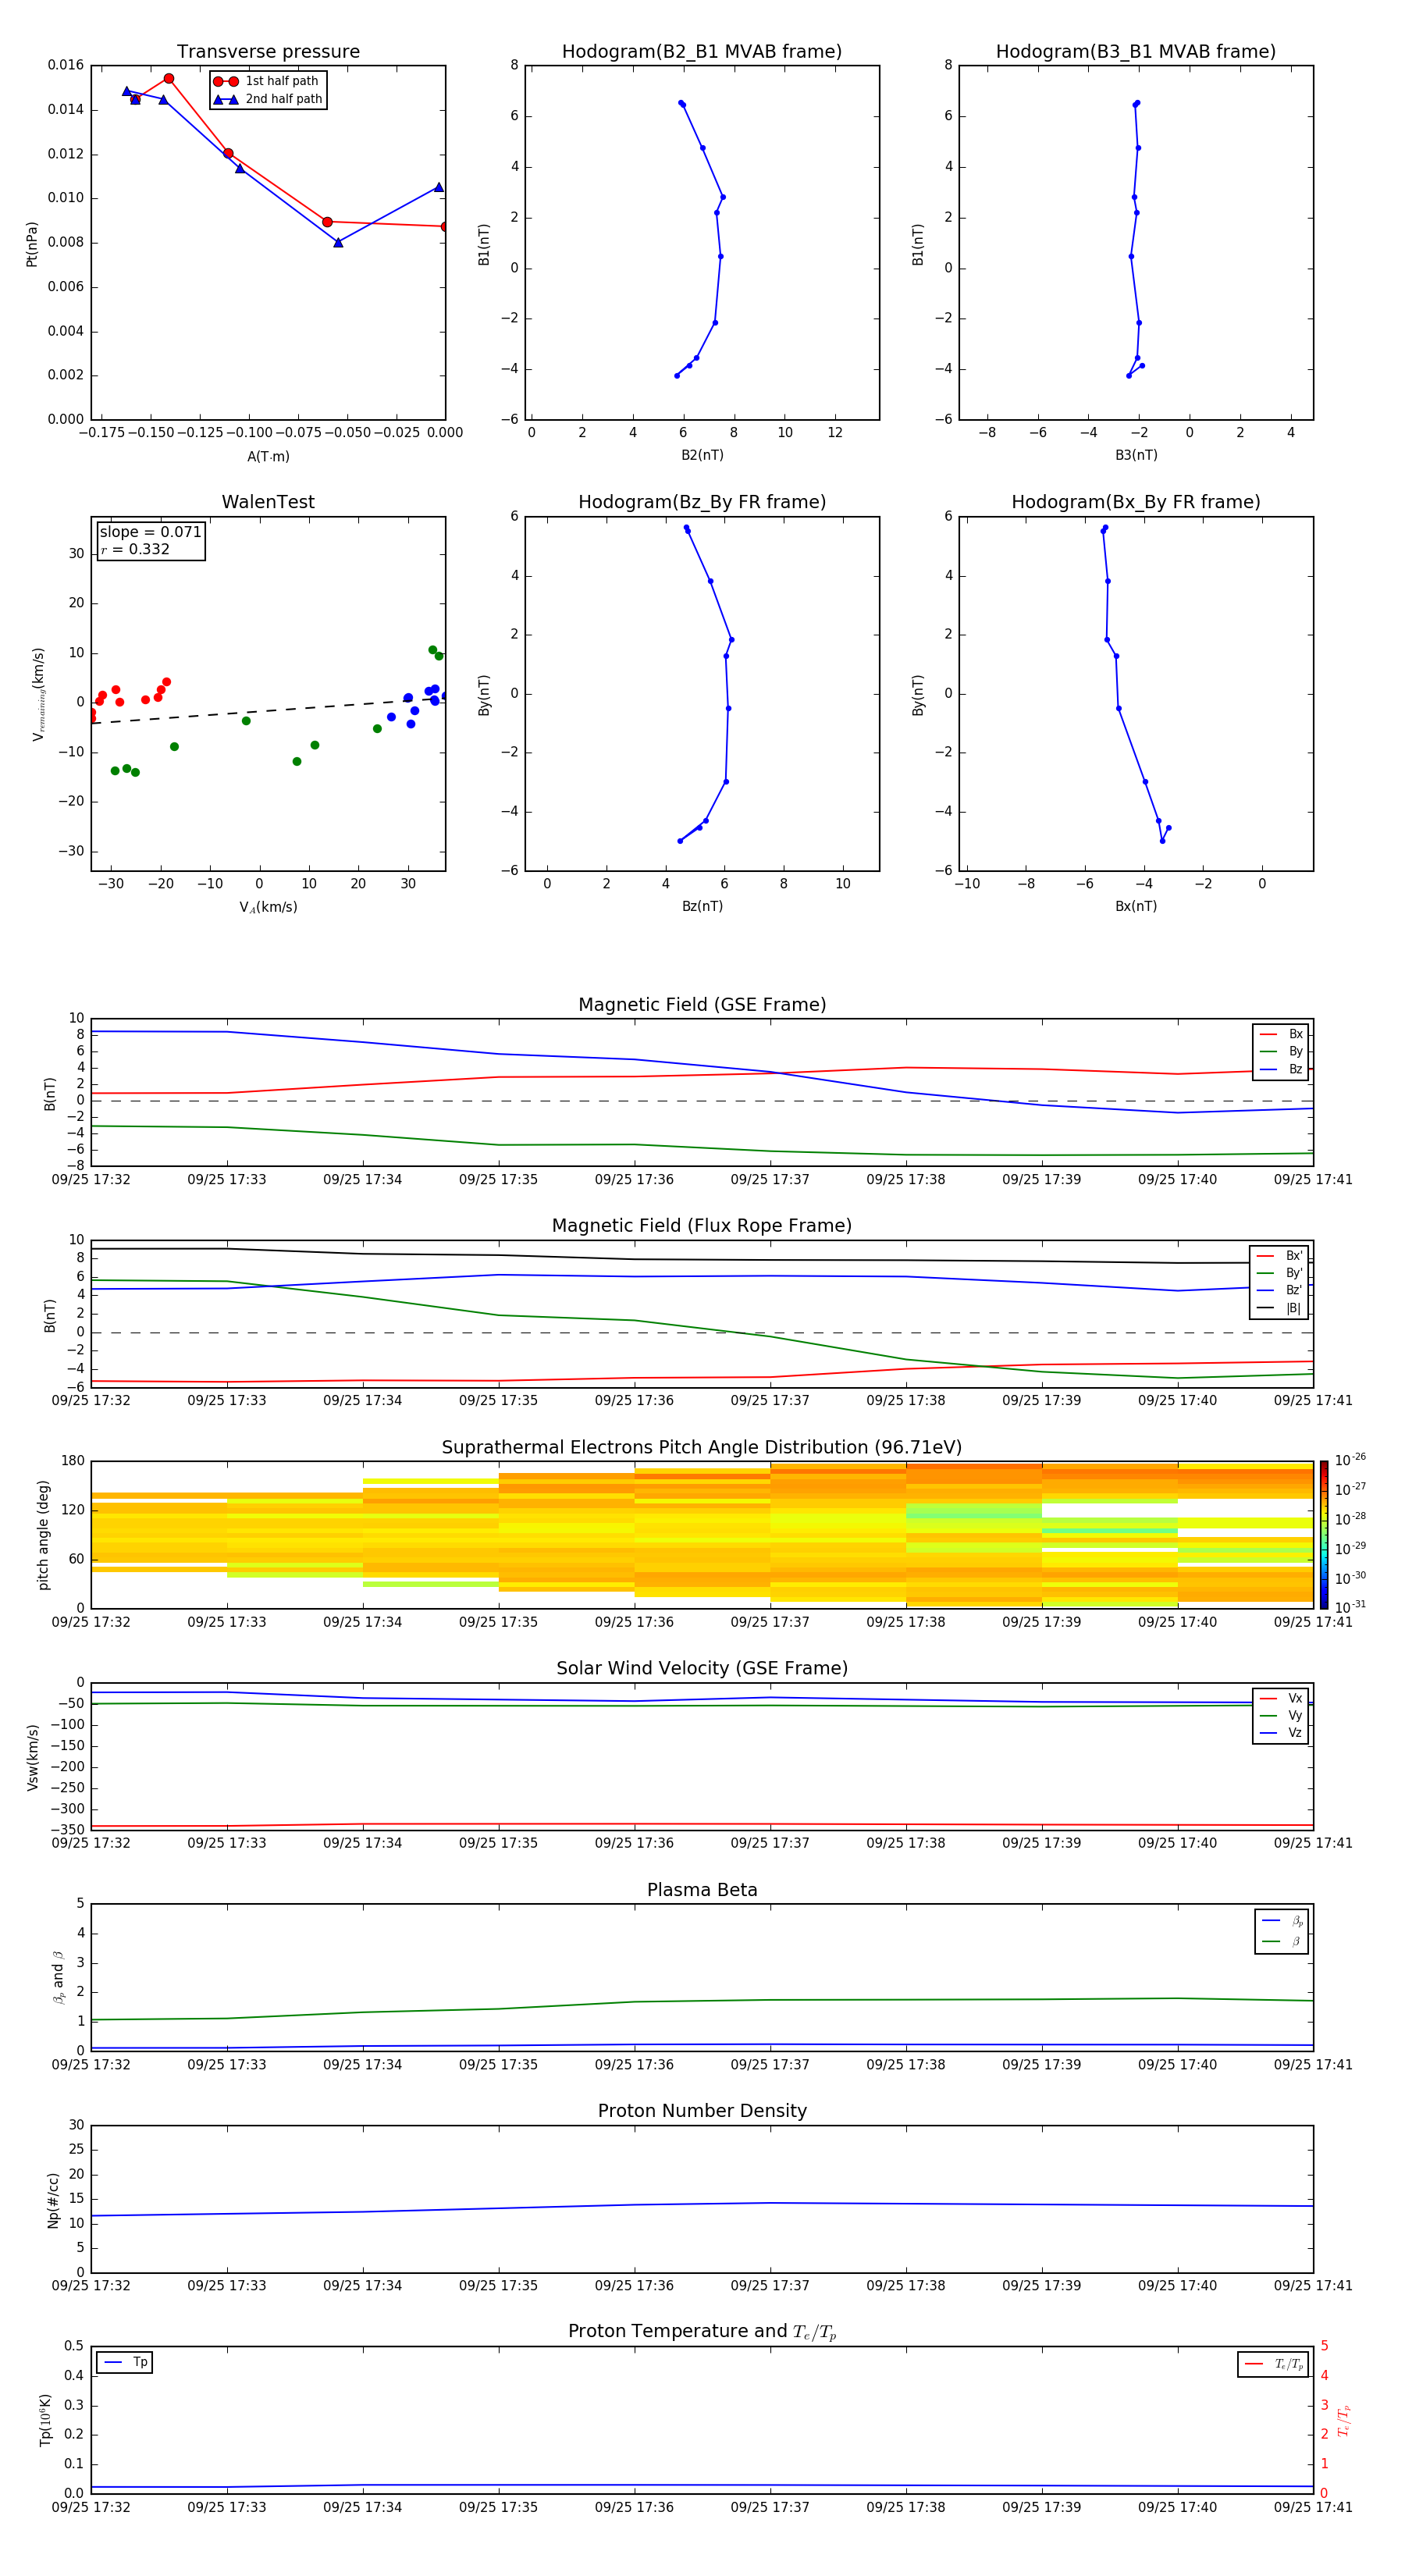
Task: Select the 'Bx' entry in the GSE magnetic field legend
Action: (1281, 1034)
